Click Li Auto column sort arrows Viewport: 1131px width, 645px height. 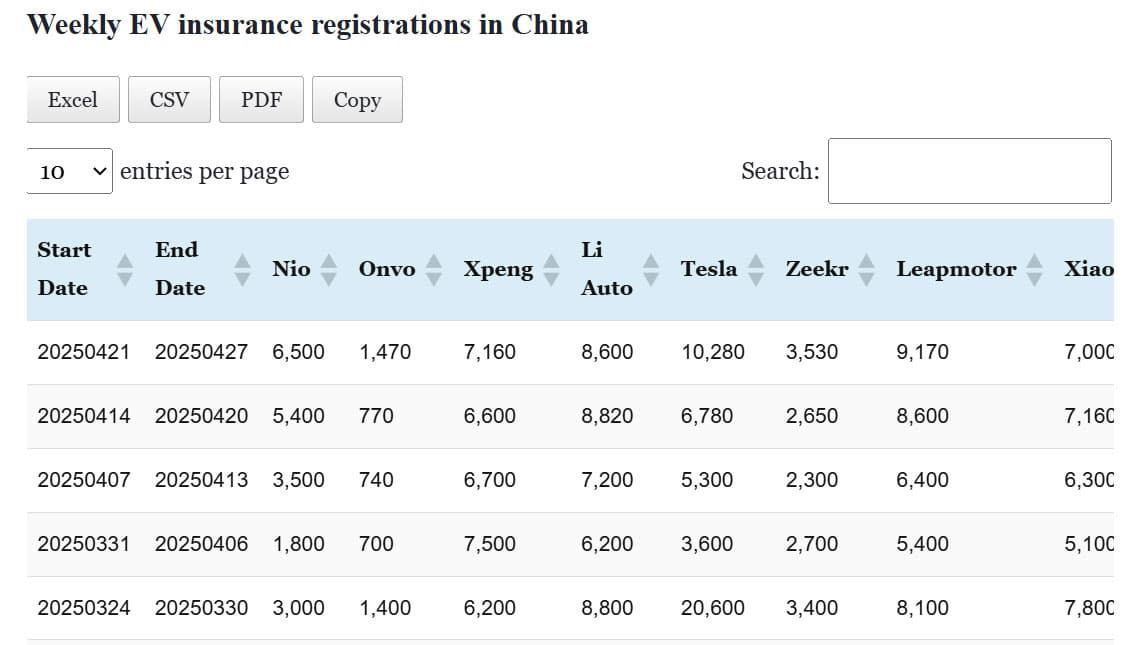coord(651,269)
